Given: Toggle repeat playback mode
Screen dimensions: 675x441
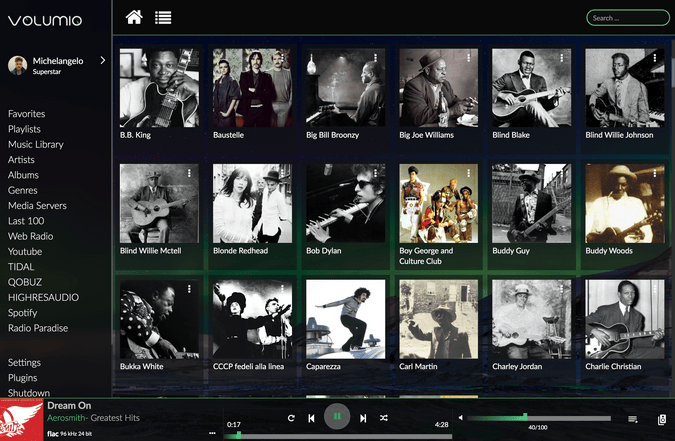Looking at the screenshot, I should point(291,418).
